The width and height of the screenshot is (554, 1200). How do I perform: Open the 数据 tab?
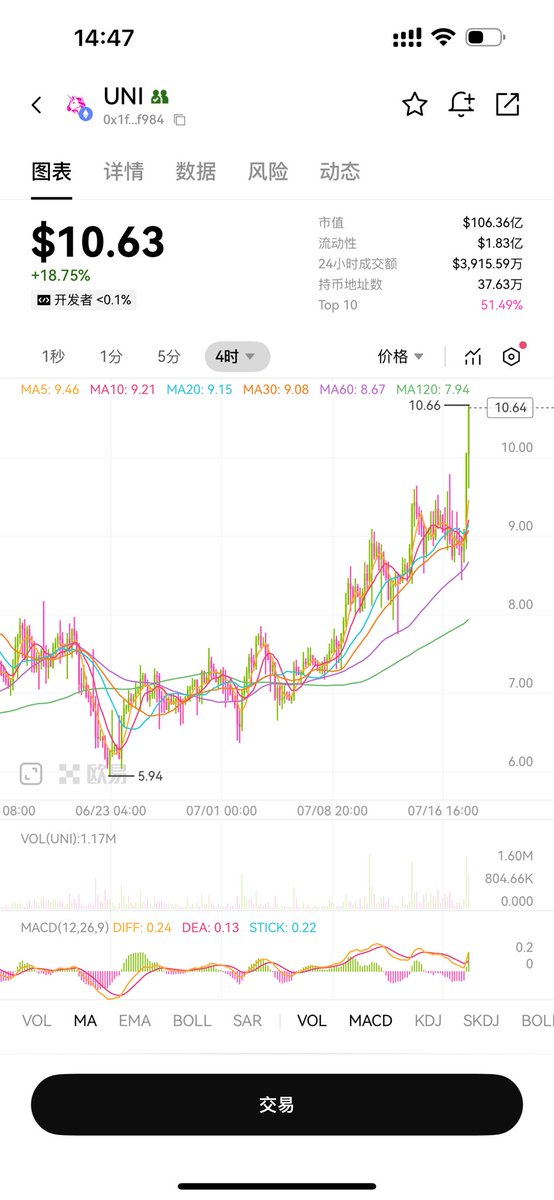195,171
